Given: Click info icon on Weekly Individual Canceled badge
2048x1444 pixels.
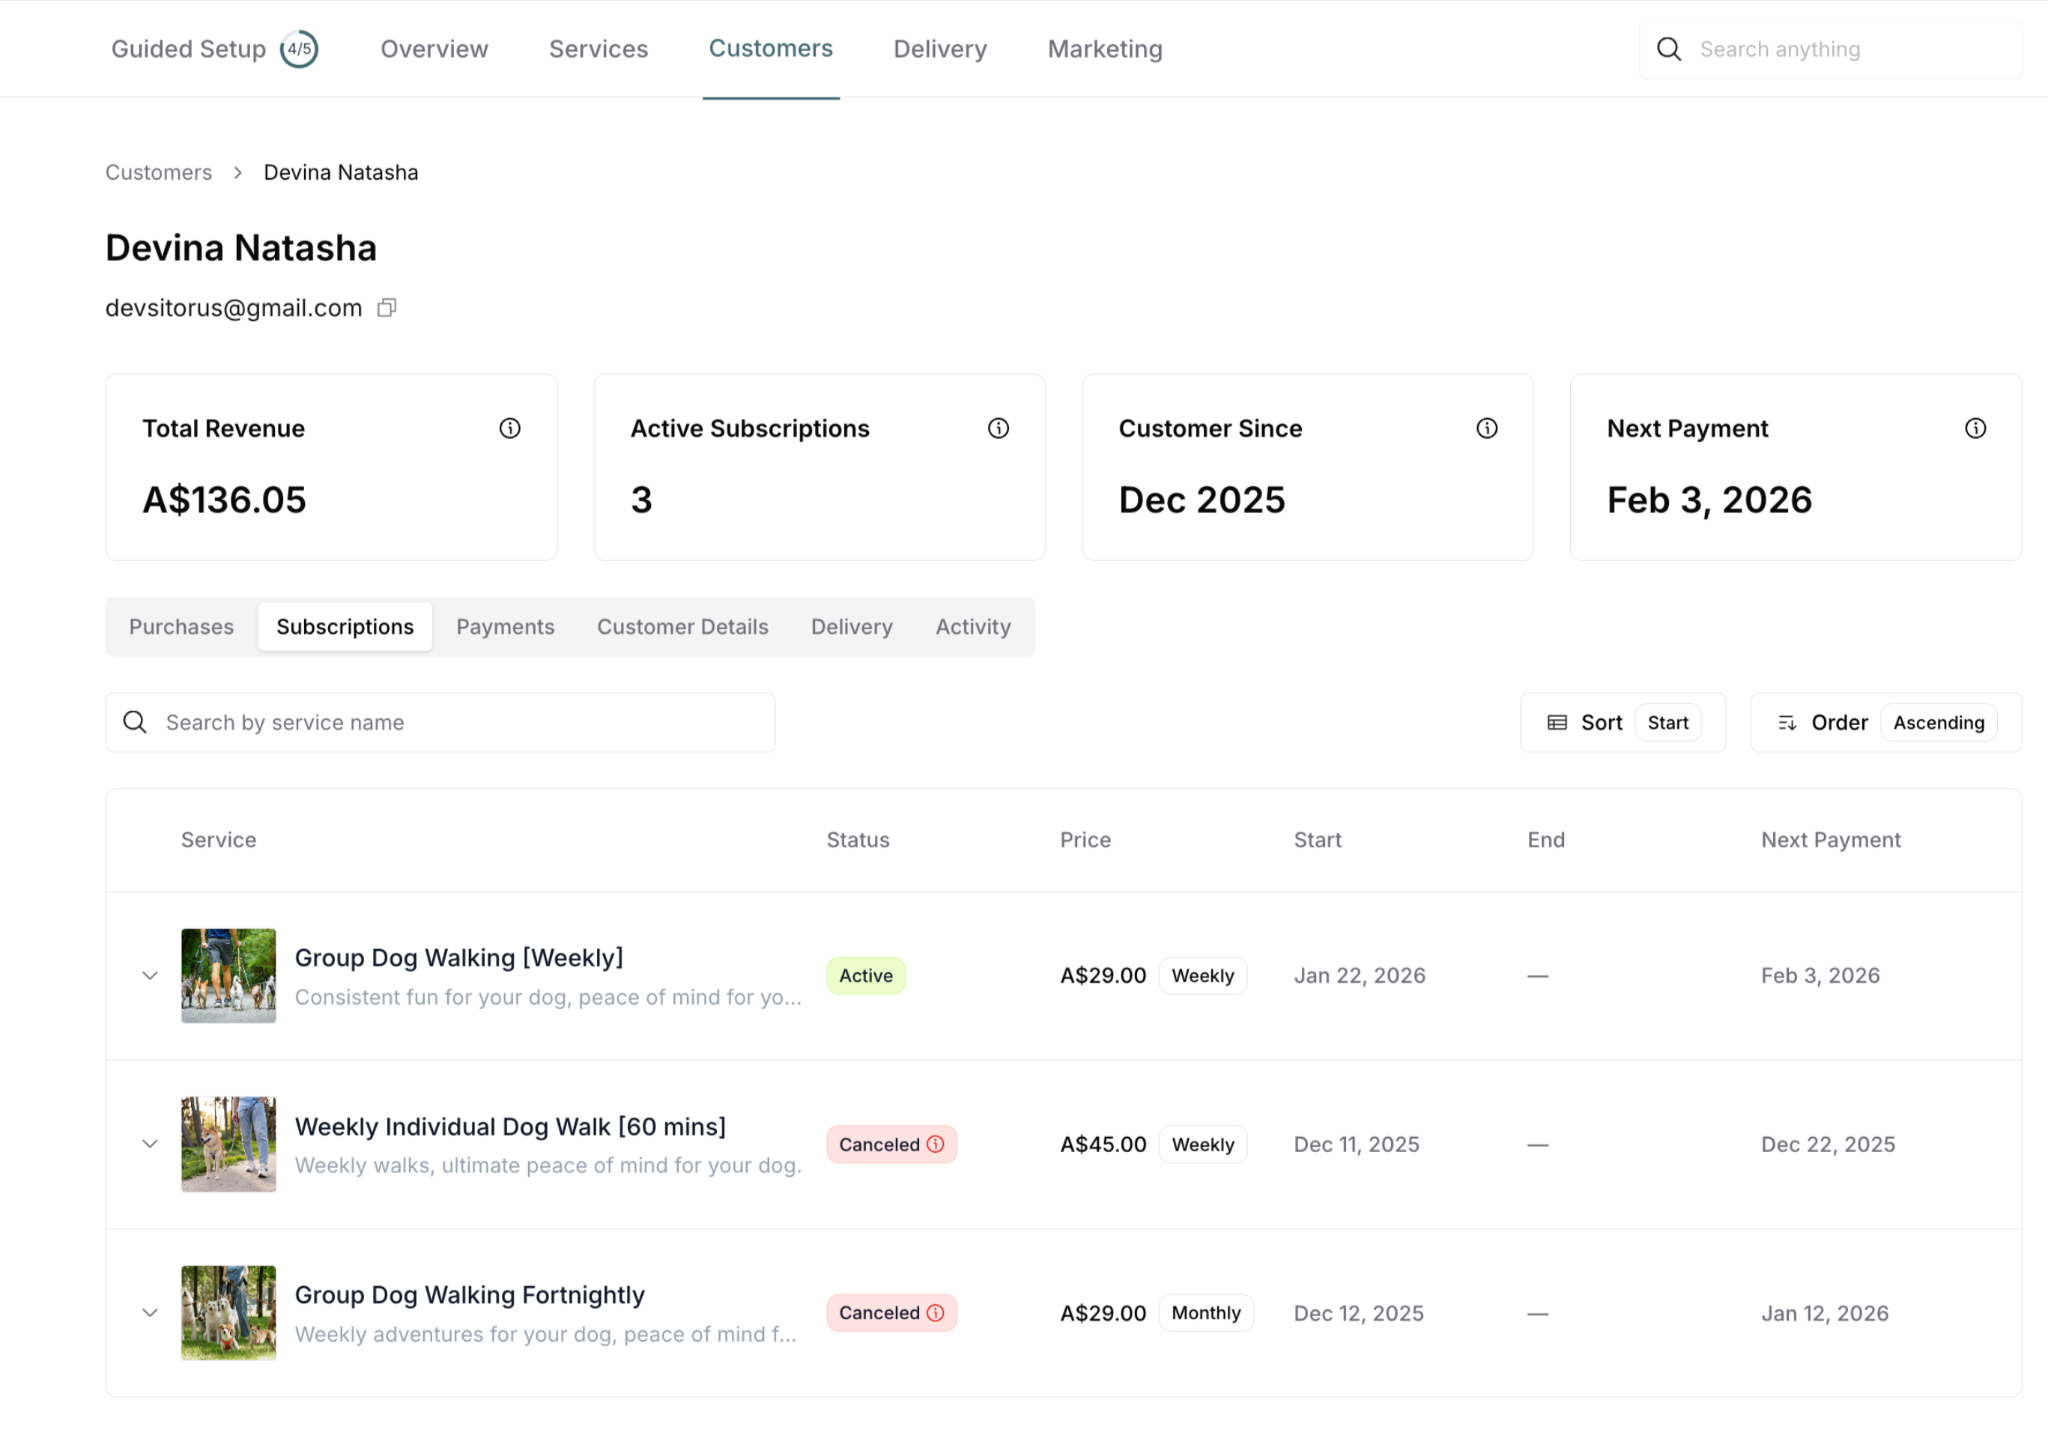Looking at the screenshot, I should (x=936, y=1144).
